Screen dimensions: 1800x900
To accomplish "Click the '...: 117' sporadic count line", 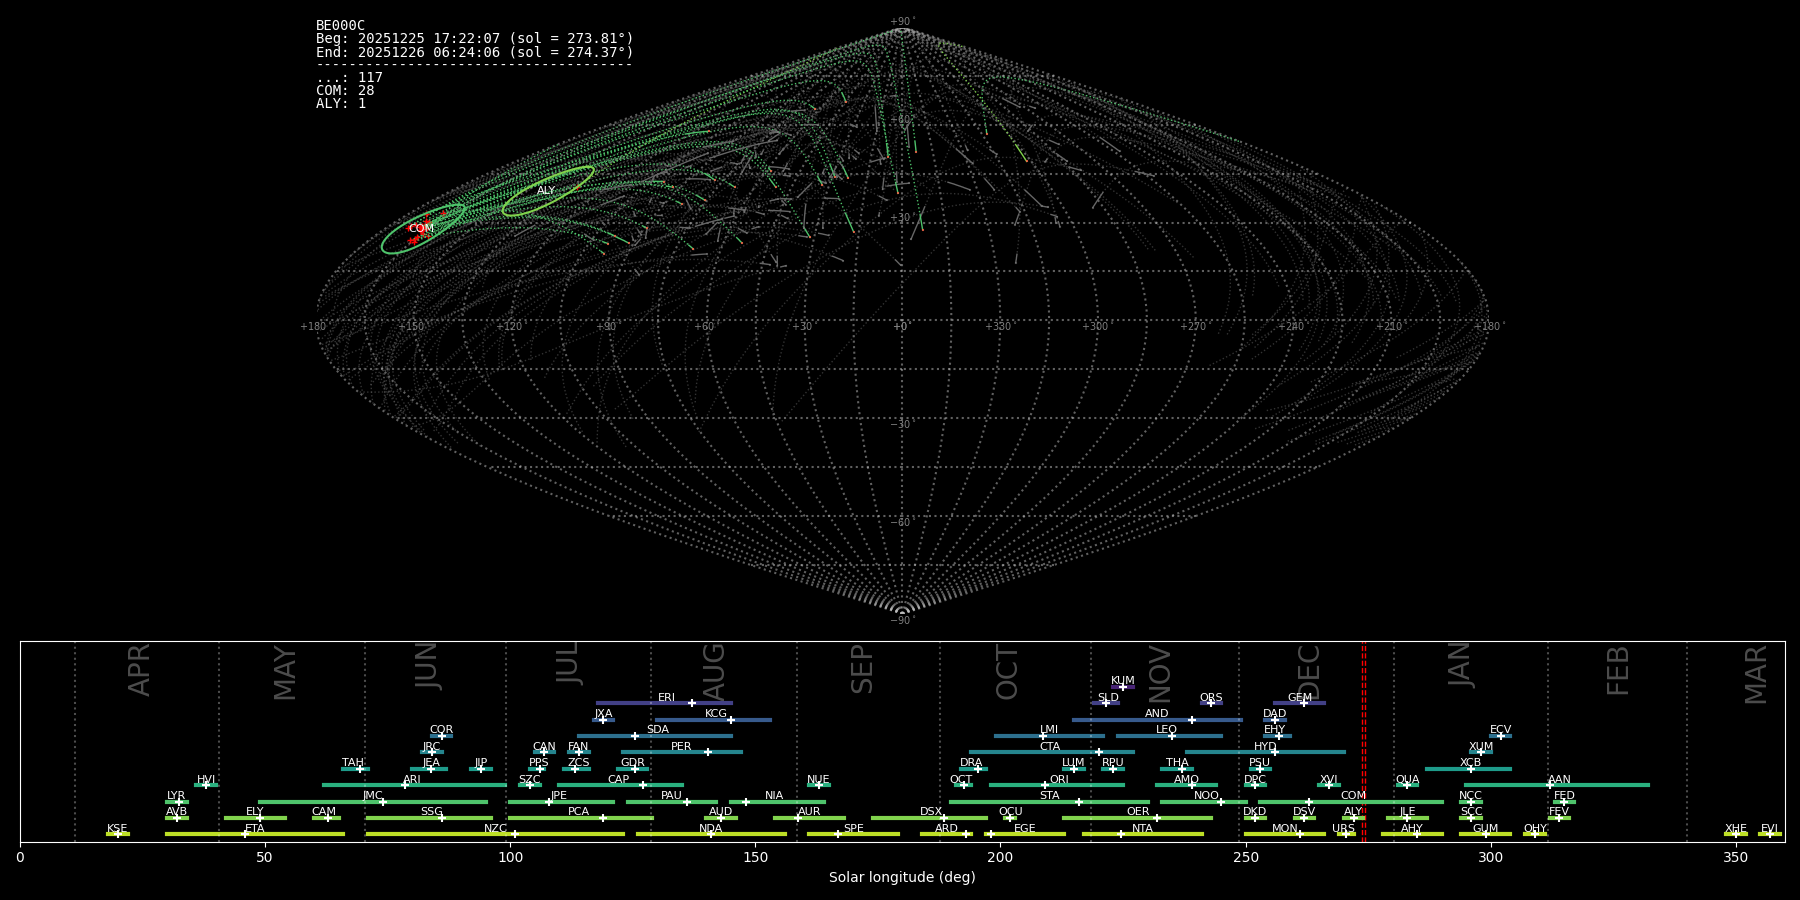I will (349, 78).
